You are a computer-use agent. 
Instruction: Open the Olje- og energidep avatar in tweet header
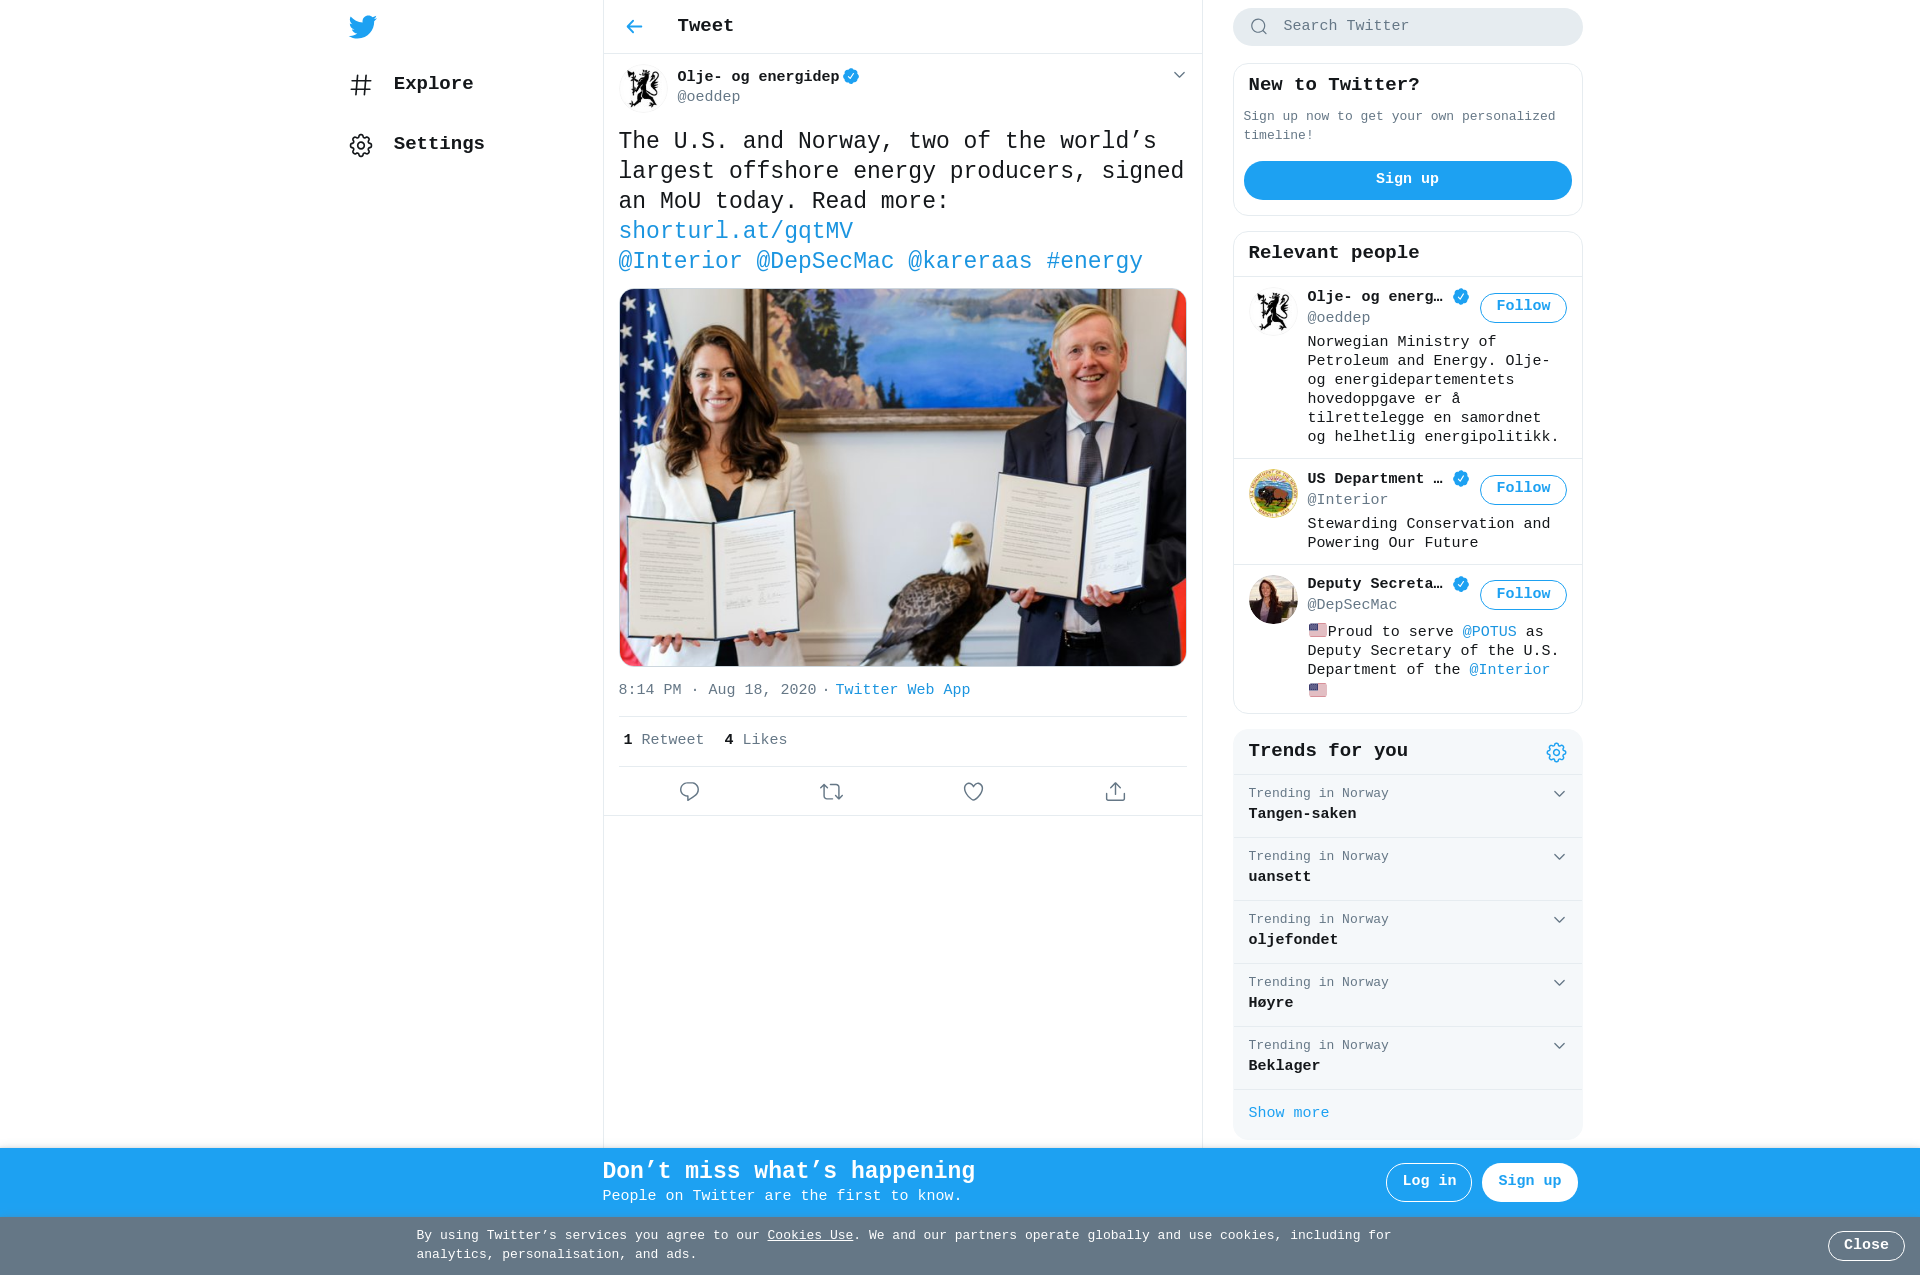click(643, 88)
